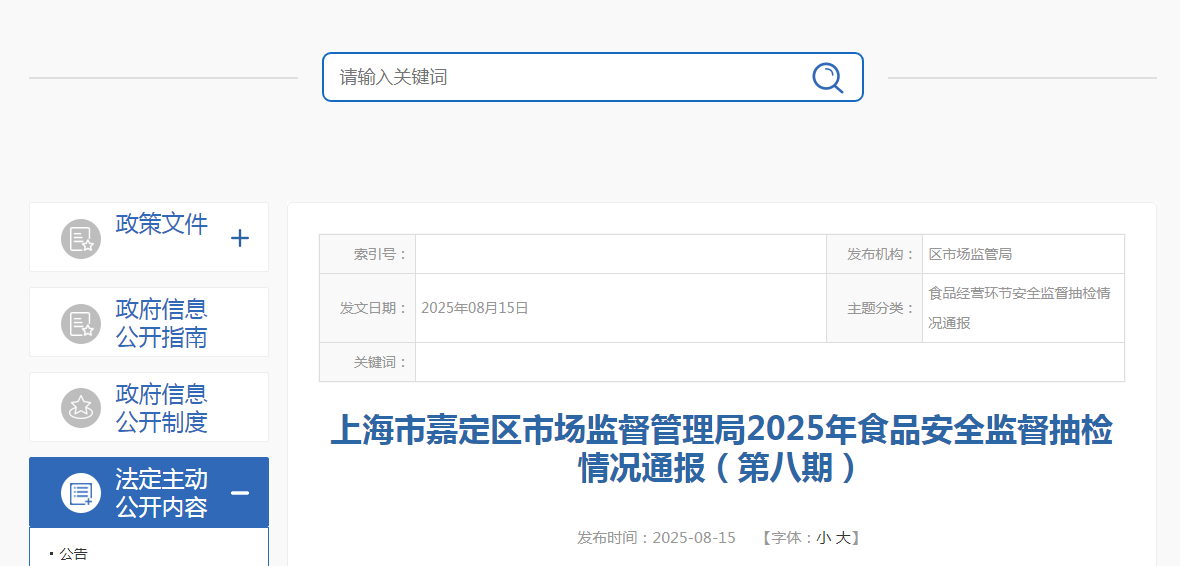The width and height of the screenshot is (1180, 566).
Task: Click the article title heading
Action: [721, 449]
